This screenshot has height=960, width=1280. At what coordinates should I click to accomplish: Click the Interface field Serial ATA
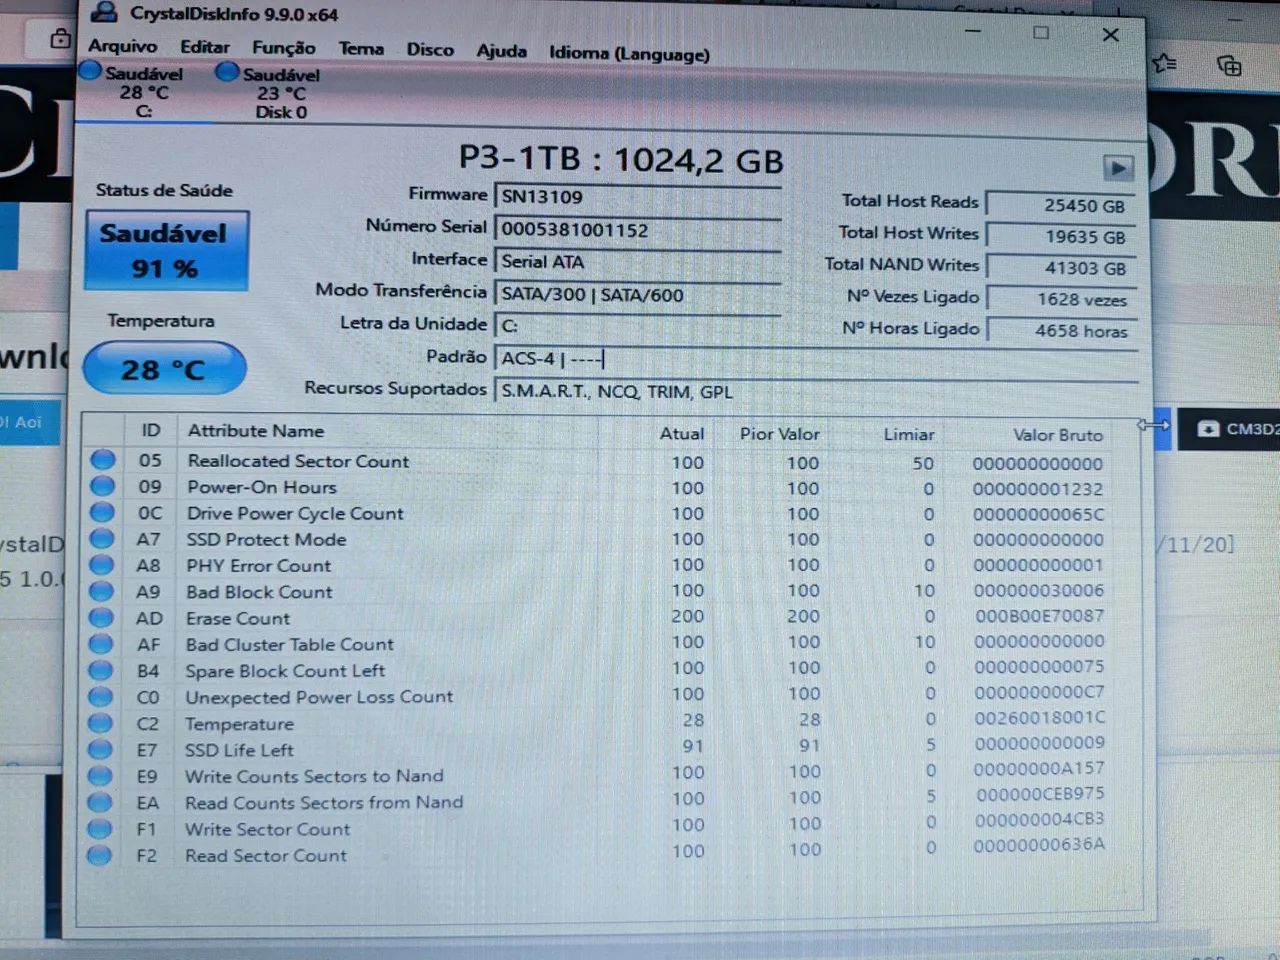[x=638, y=262]
